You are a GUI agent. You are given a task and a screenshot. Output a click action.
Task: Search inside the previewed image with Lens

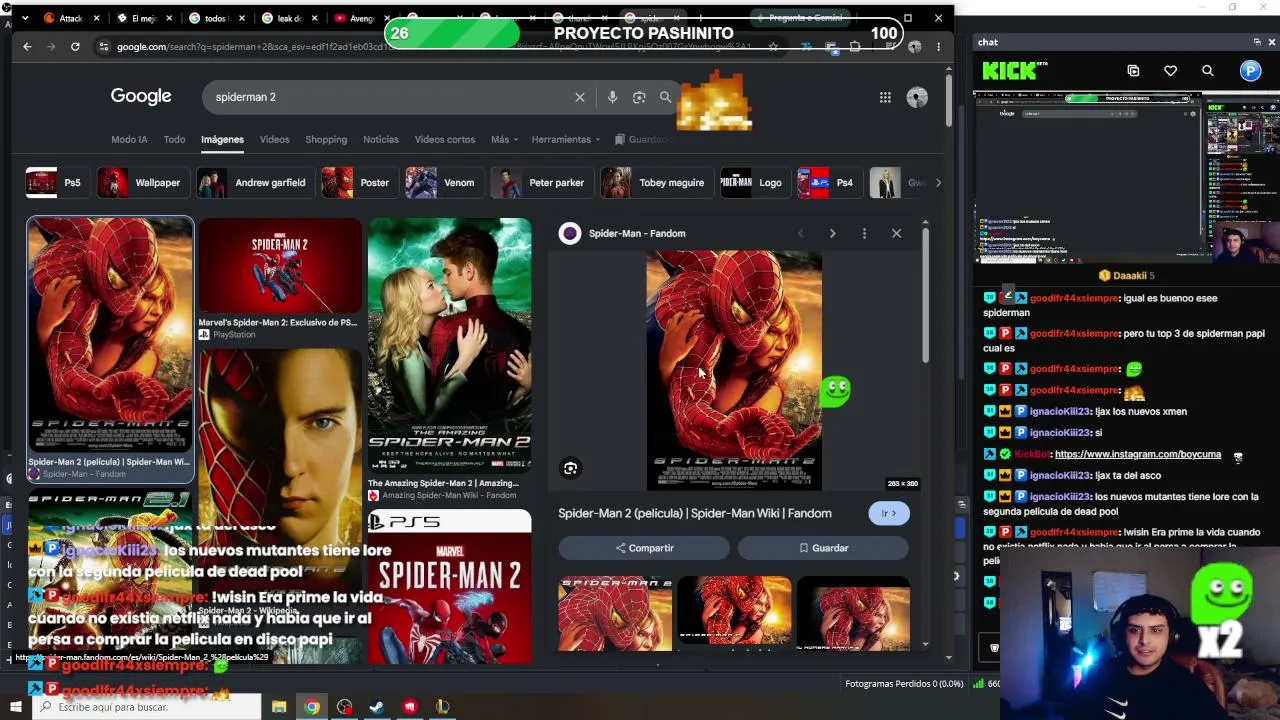coord(570,468)
